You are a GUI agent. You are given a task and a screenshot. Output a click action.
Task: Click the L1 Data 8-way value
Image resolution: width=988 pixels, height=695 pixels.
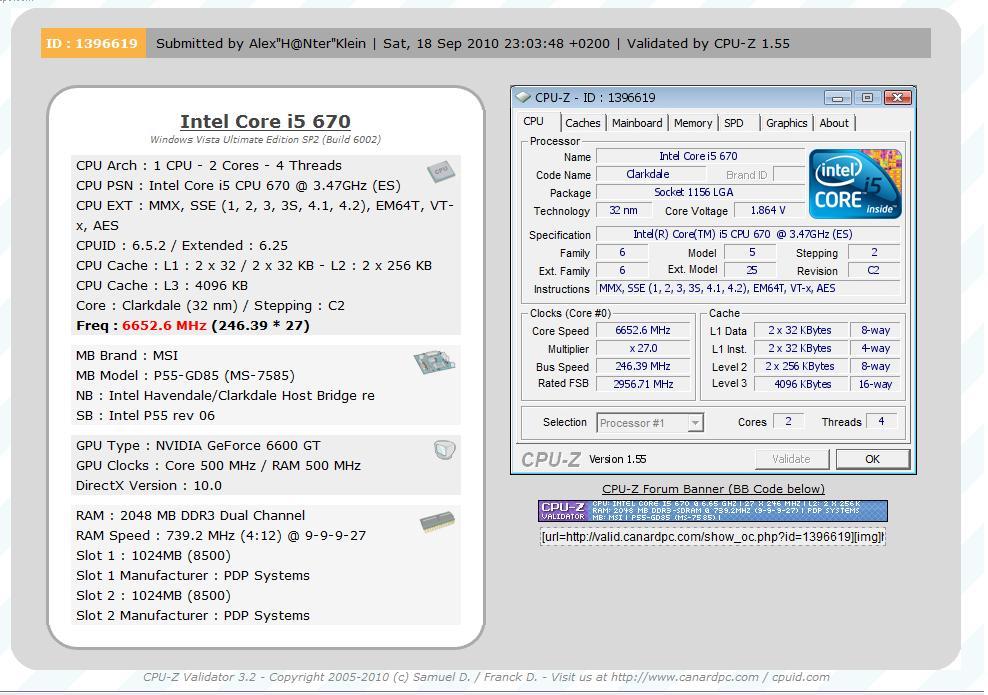(x=875, y=330)
